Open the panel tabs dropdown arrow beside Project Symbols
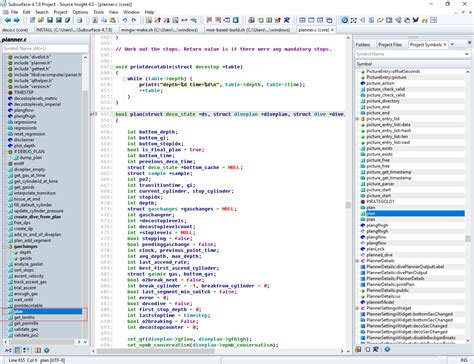Screen dimensions: 474x364 click(x=453, y=44)
